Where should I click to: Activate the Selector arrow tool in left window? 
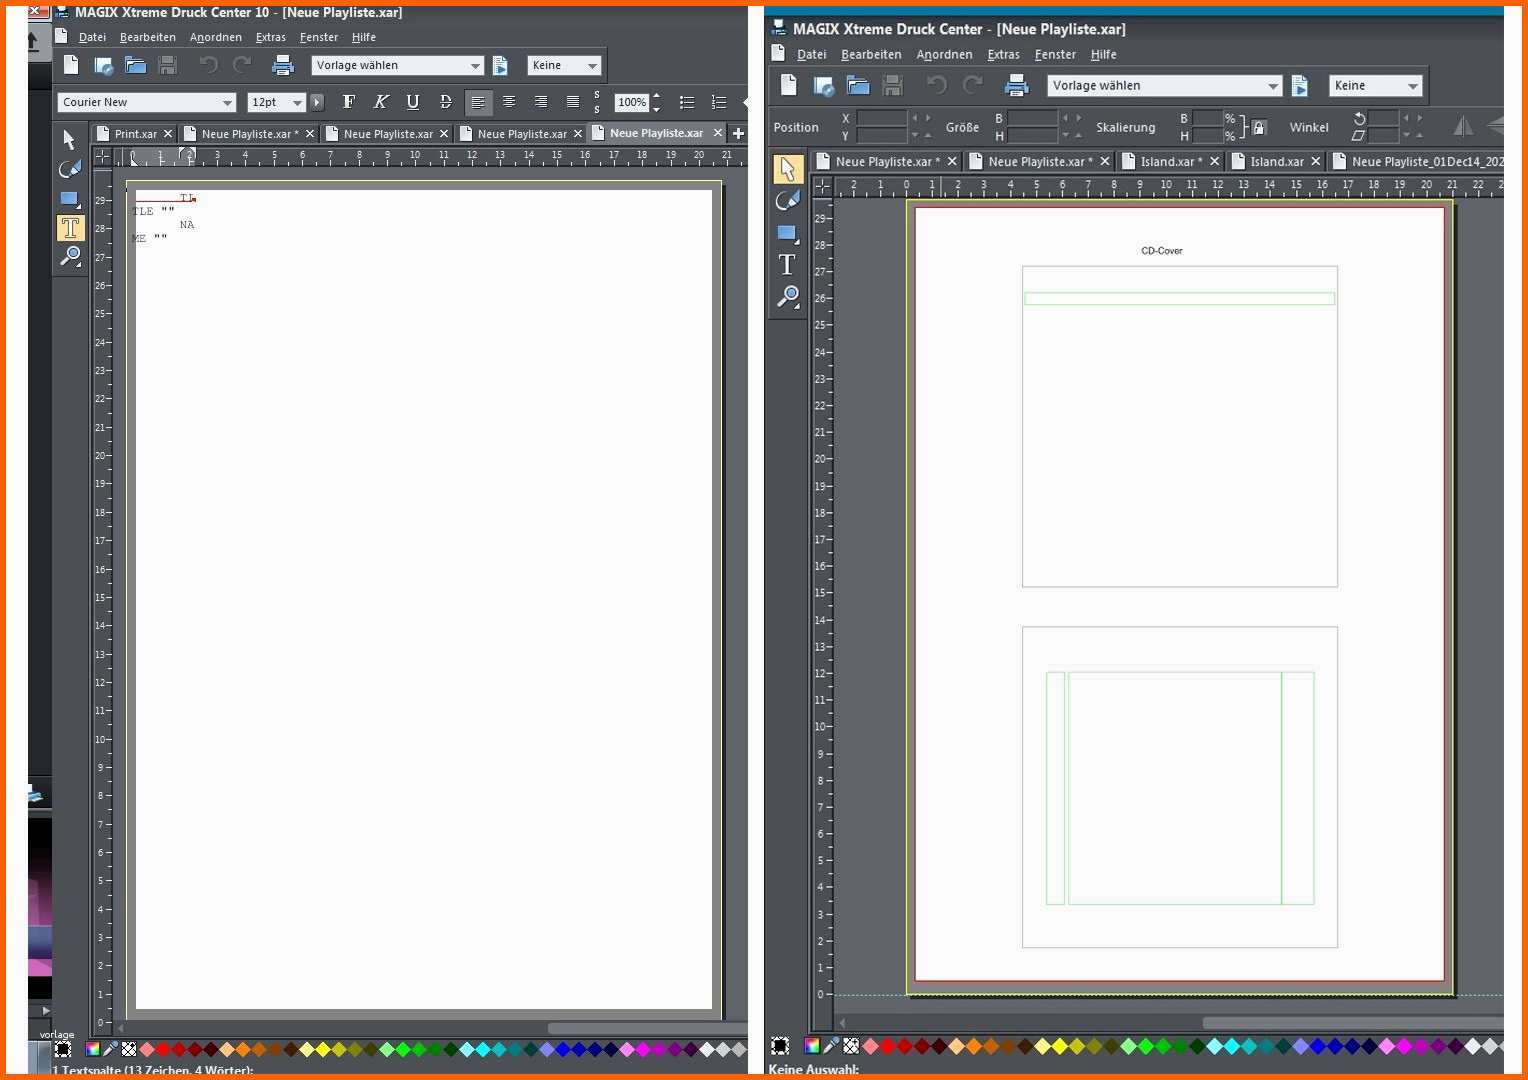69,139
